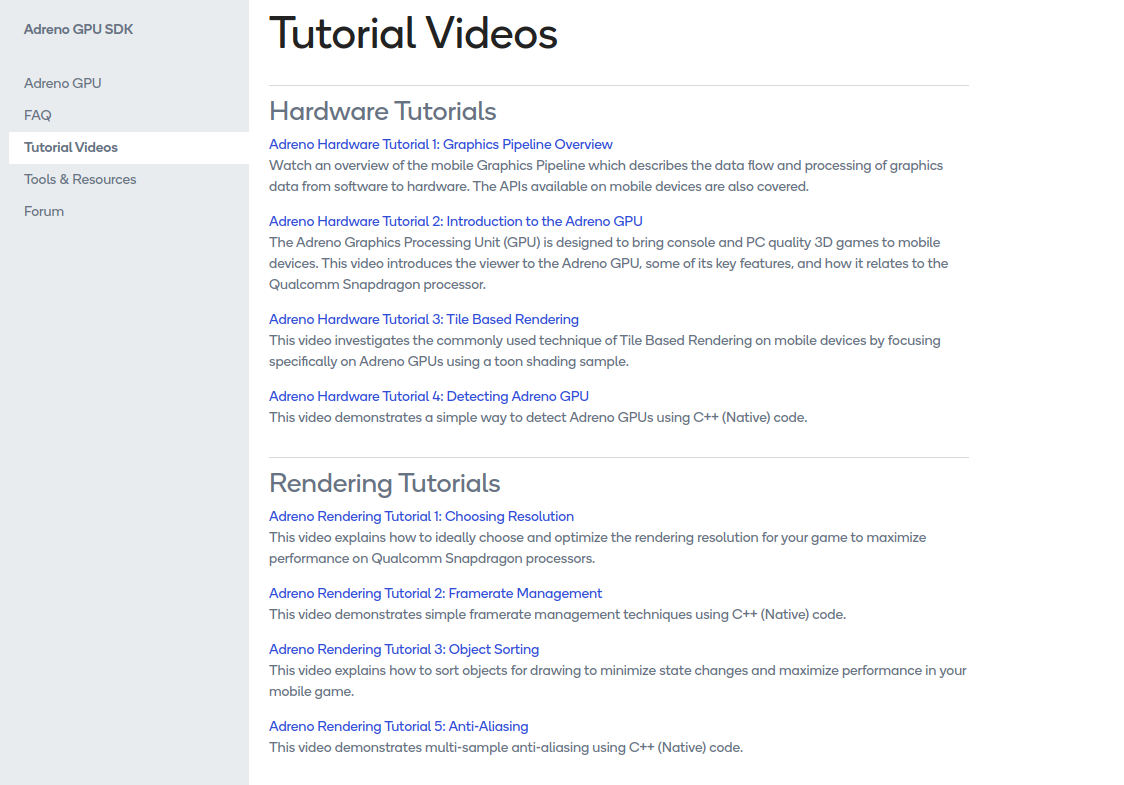Open Rendering Tutorial 3: Object Sorting
The height and width of the screenshot is (785, 1124).
click(x=404, y=650)
